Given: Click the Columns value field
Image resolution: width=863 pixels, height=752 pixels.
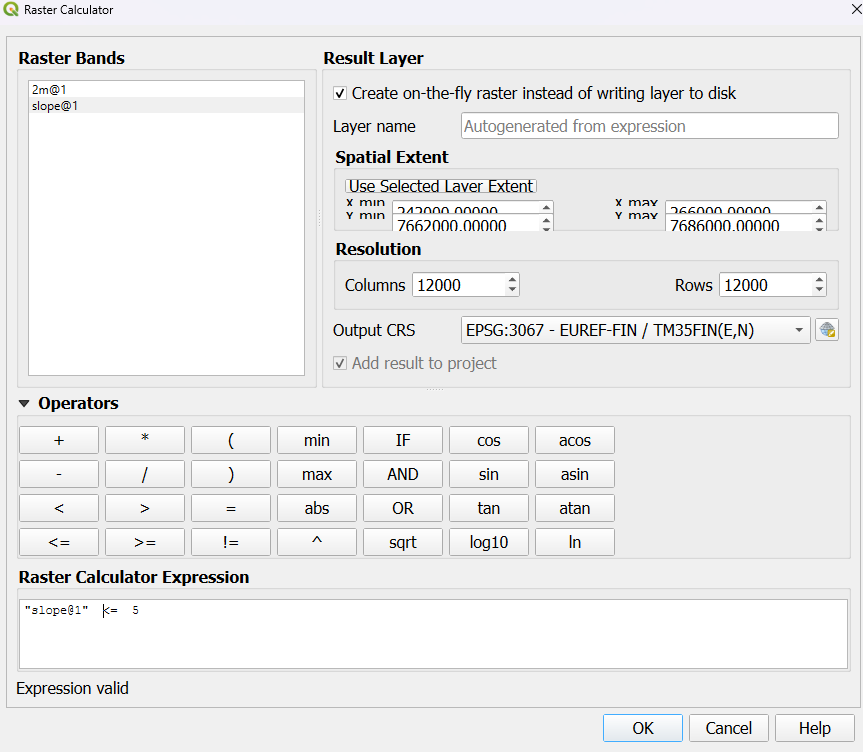Looking at the screenshot, I should pyautogui.click(x=459, y=285).
